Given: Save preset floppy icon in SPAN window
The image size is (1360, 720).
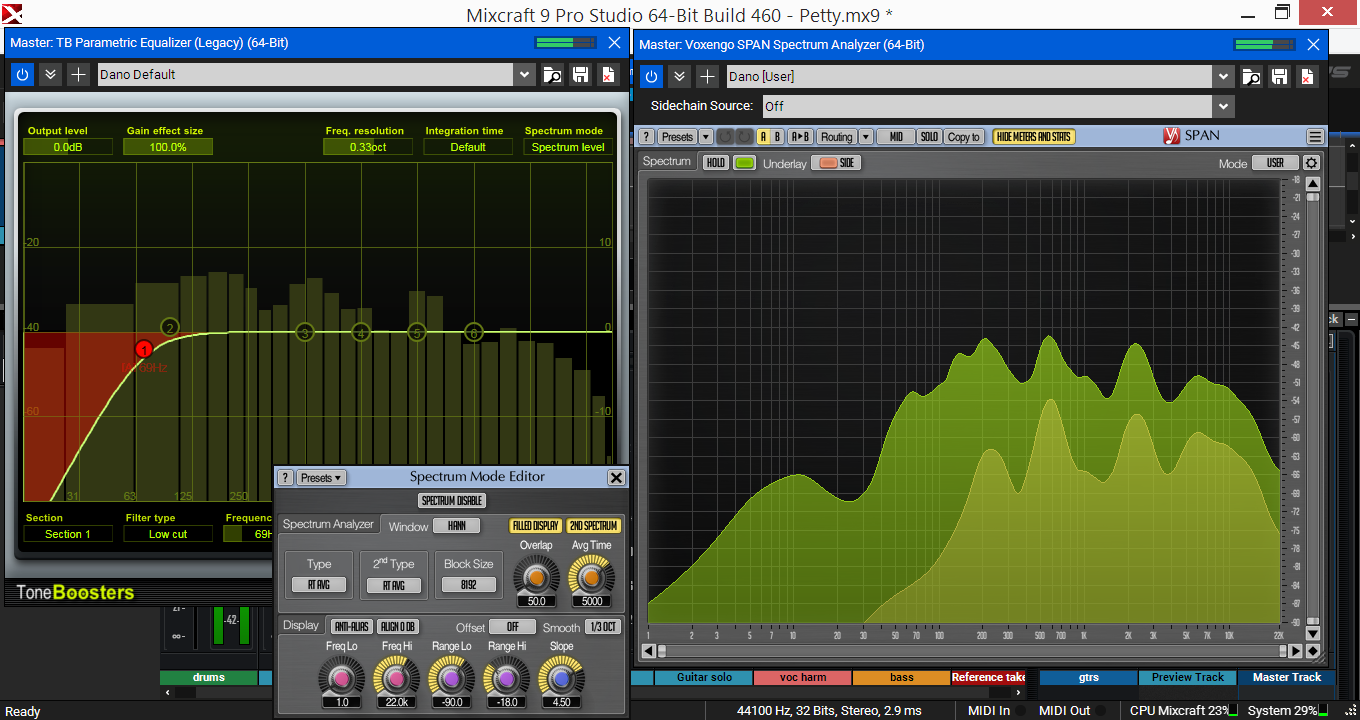Looking at the screenshot, I should tap(1279, 76).
